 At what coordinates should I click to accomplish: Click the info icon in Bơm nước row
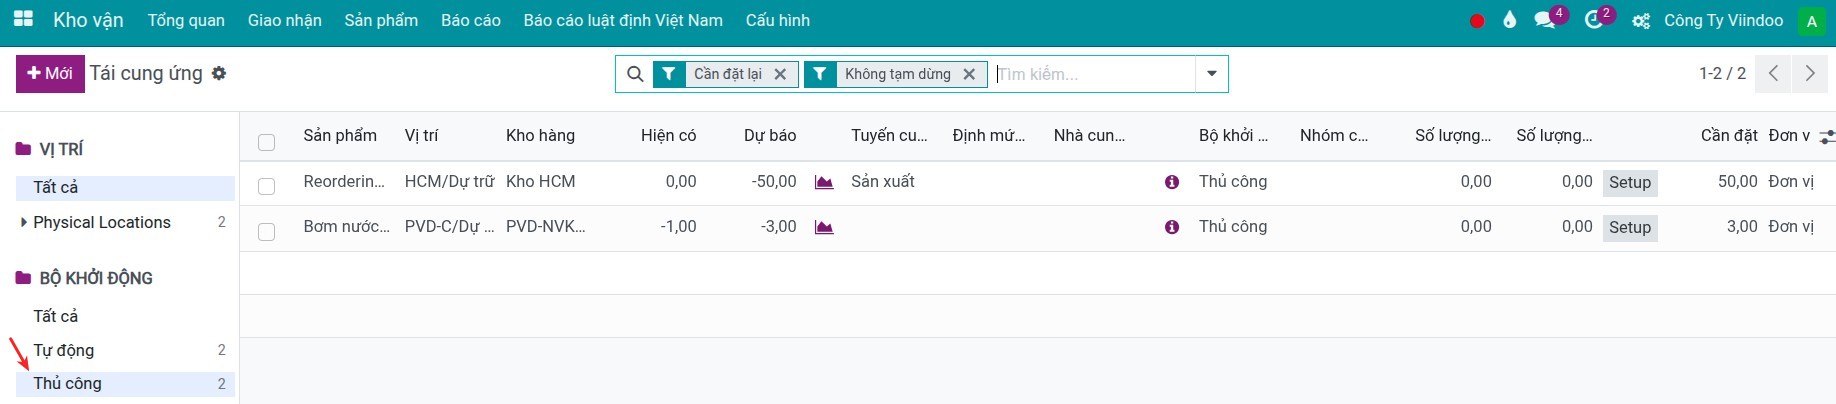pyautogui.click(x=1172, y=227)
